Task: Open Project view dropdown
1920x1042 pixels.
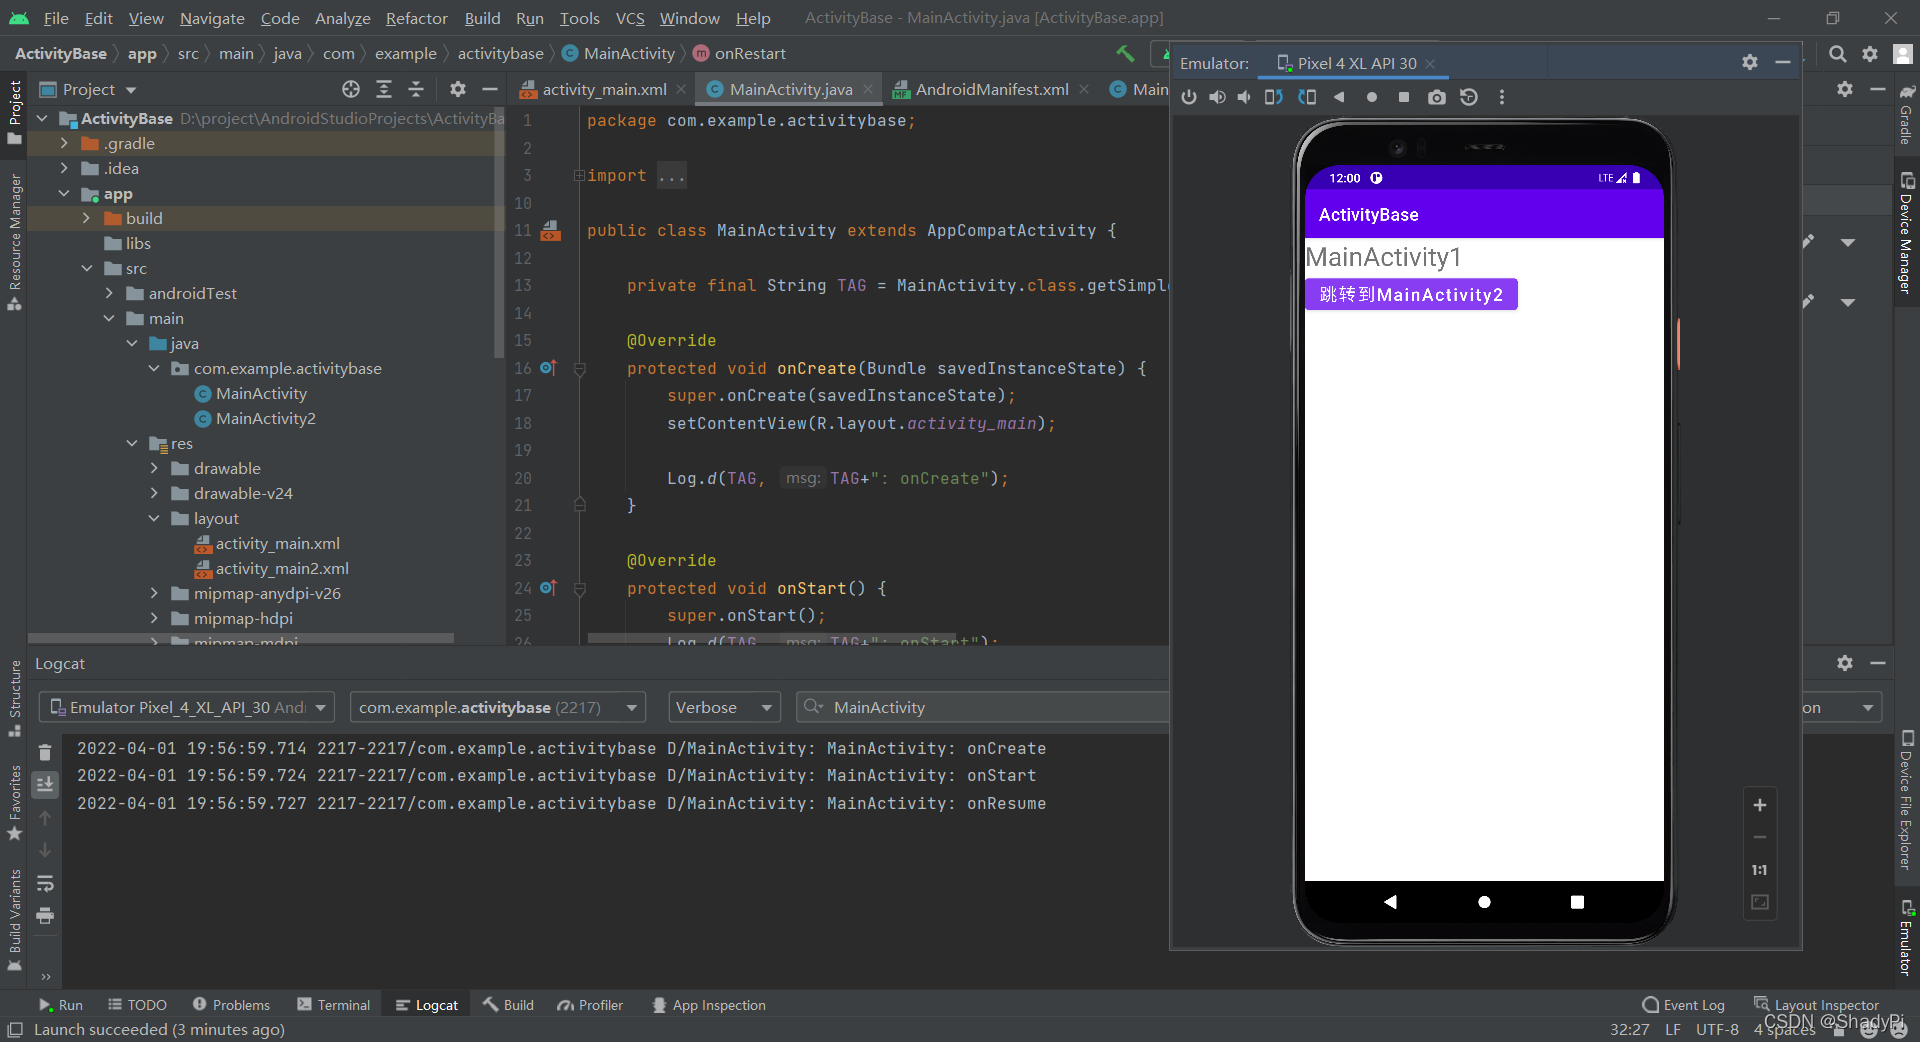Action: pyautogui.click(x=131, y=90)
